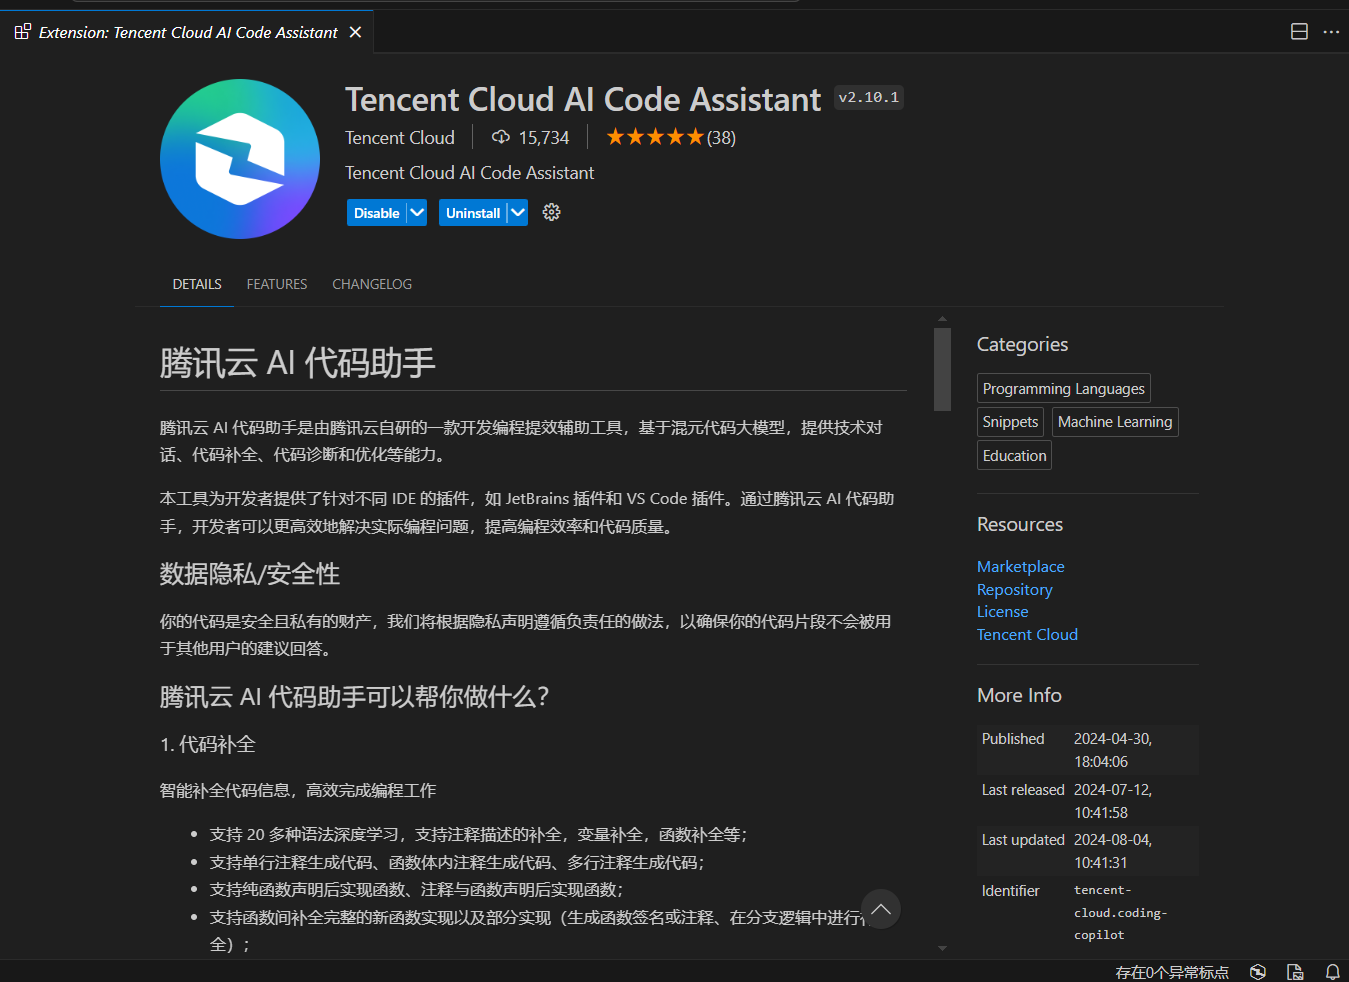The image size is (1349, 982).
Task: Click the More Info section heading
Action: pos(1019,695)
